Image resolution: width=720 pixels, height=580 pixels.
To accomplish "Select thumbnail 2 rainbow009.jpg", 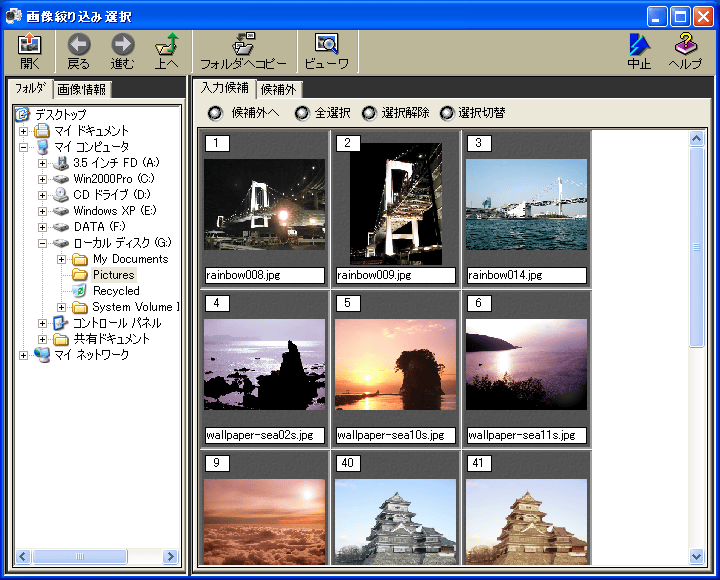I will [396, 204].
